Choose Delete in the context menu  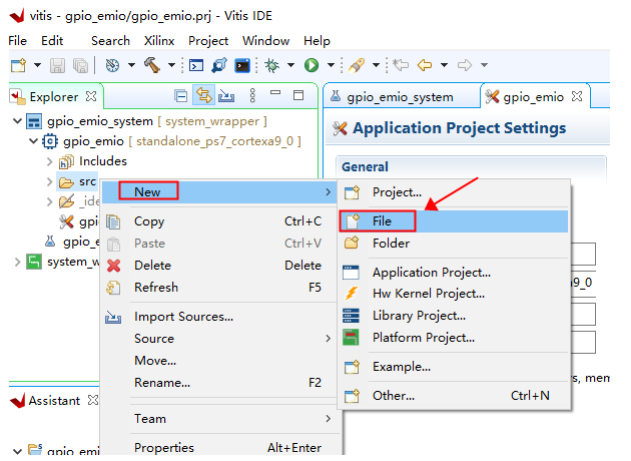(x=219, y=265)
